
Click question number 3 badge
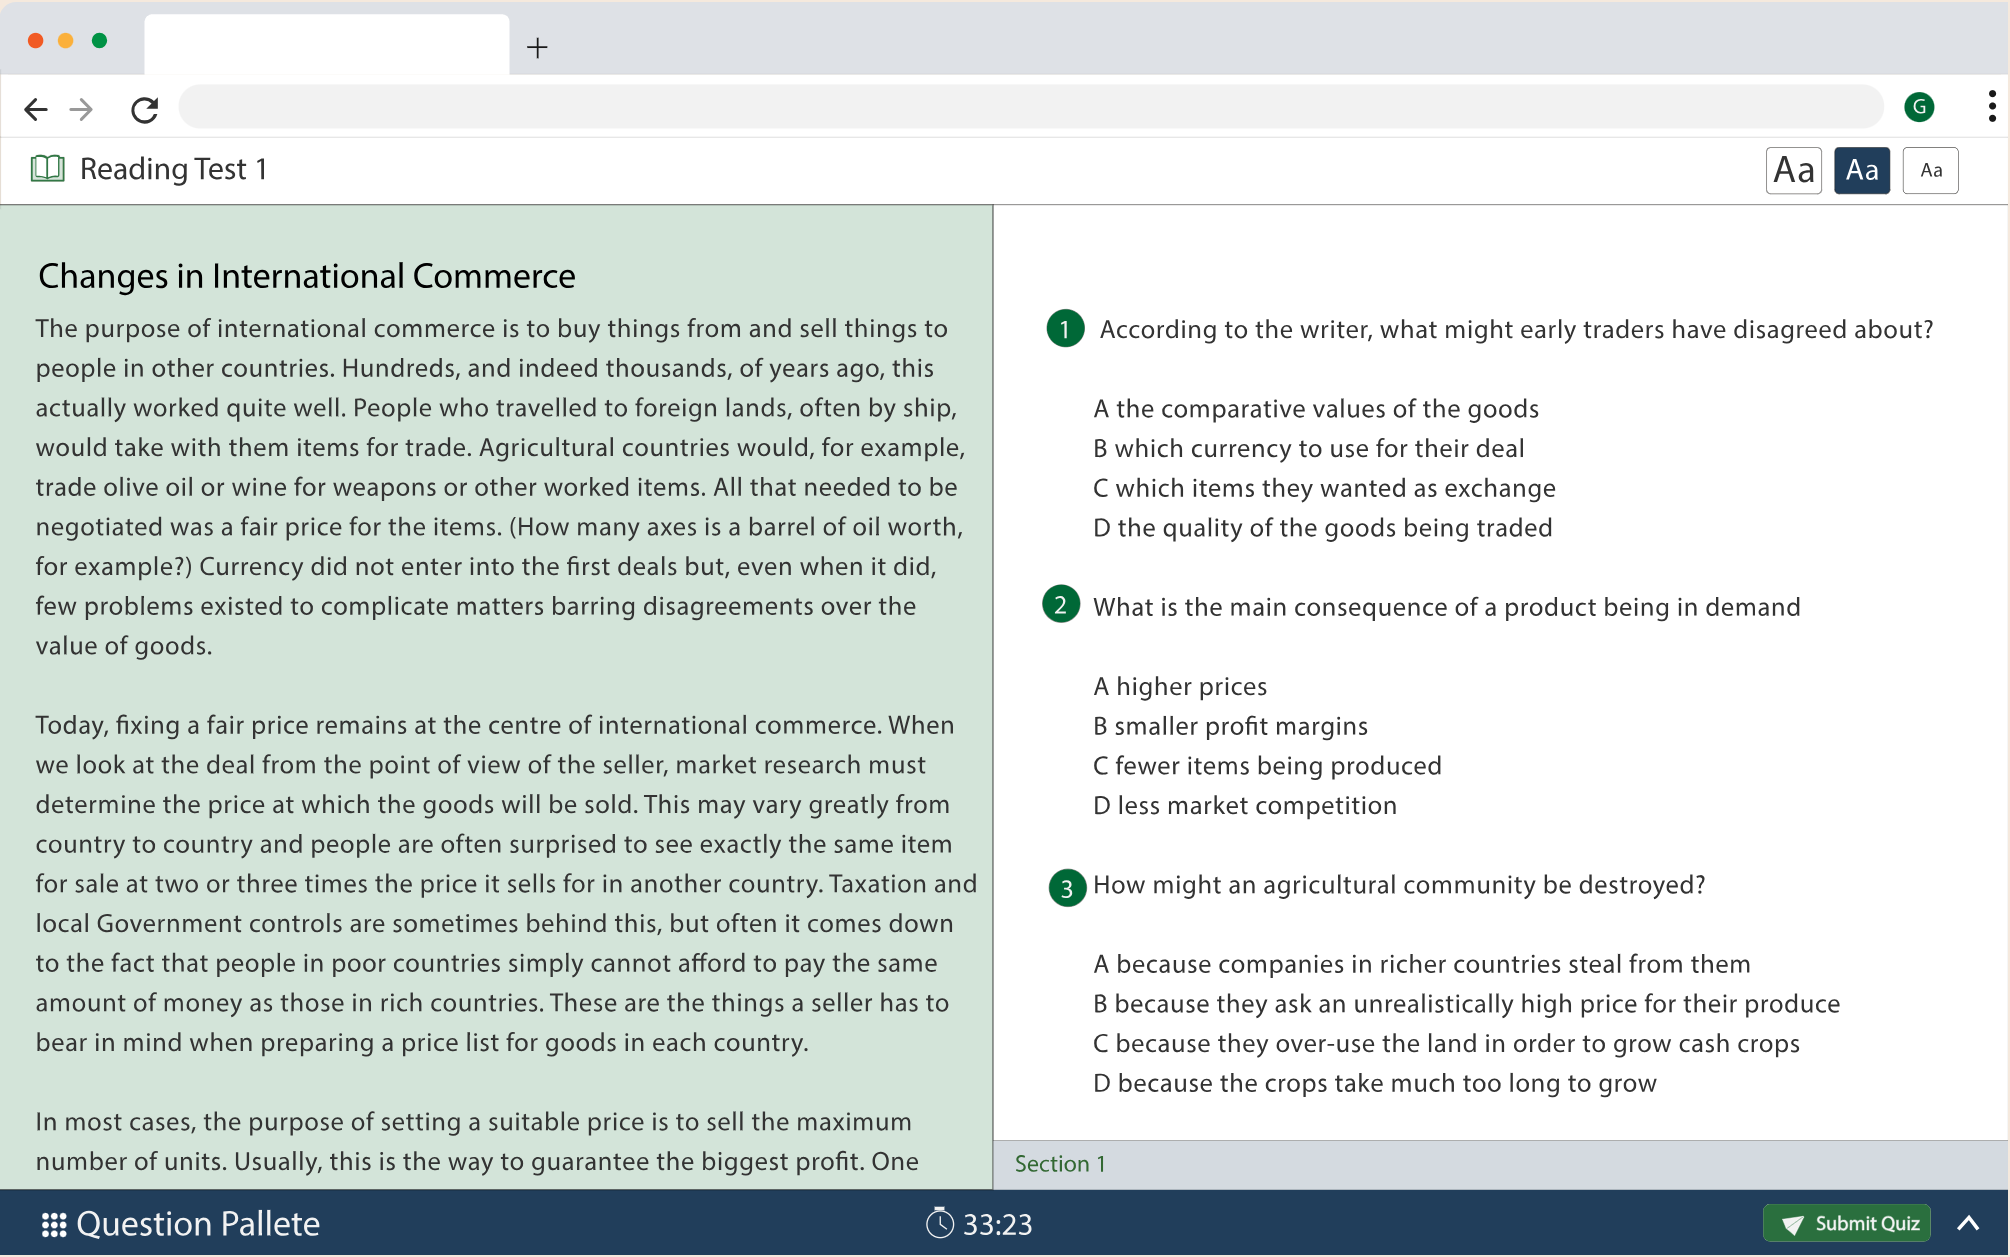pyautogui.click(x=1066, y=887)
